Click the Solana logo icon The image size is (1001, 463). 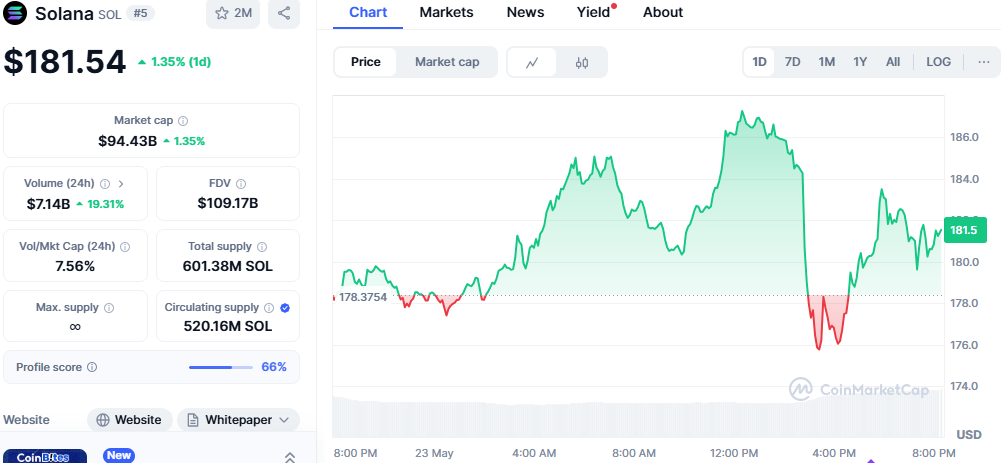pyautogui.click(x=15, y=12)
